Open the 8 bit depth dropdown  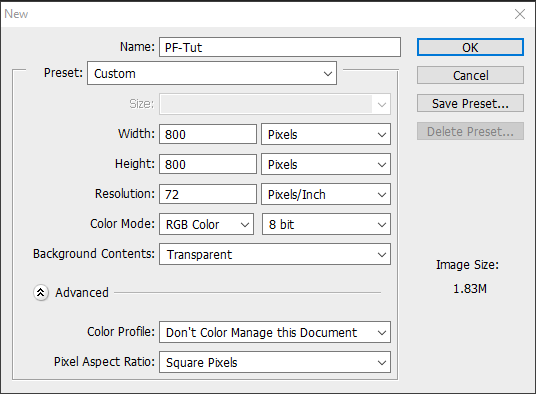(326, 224)
